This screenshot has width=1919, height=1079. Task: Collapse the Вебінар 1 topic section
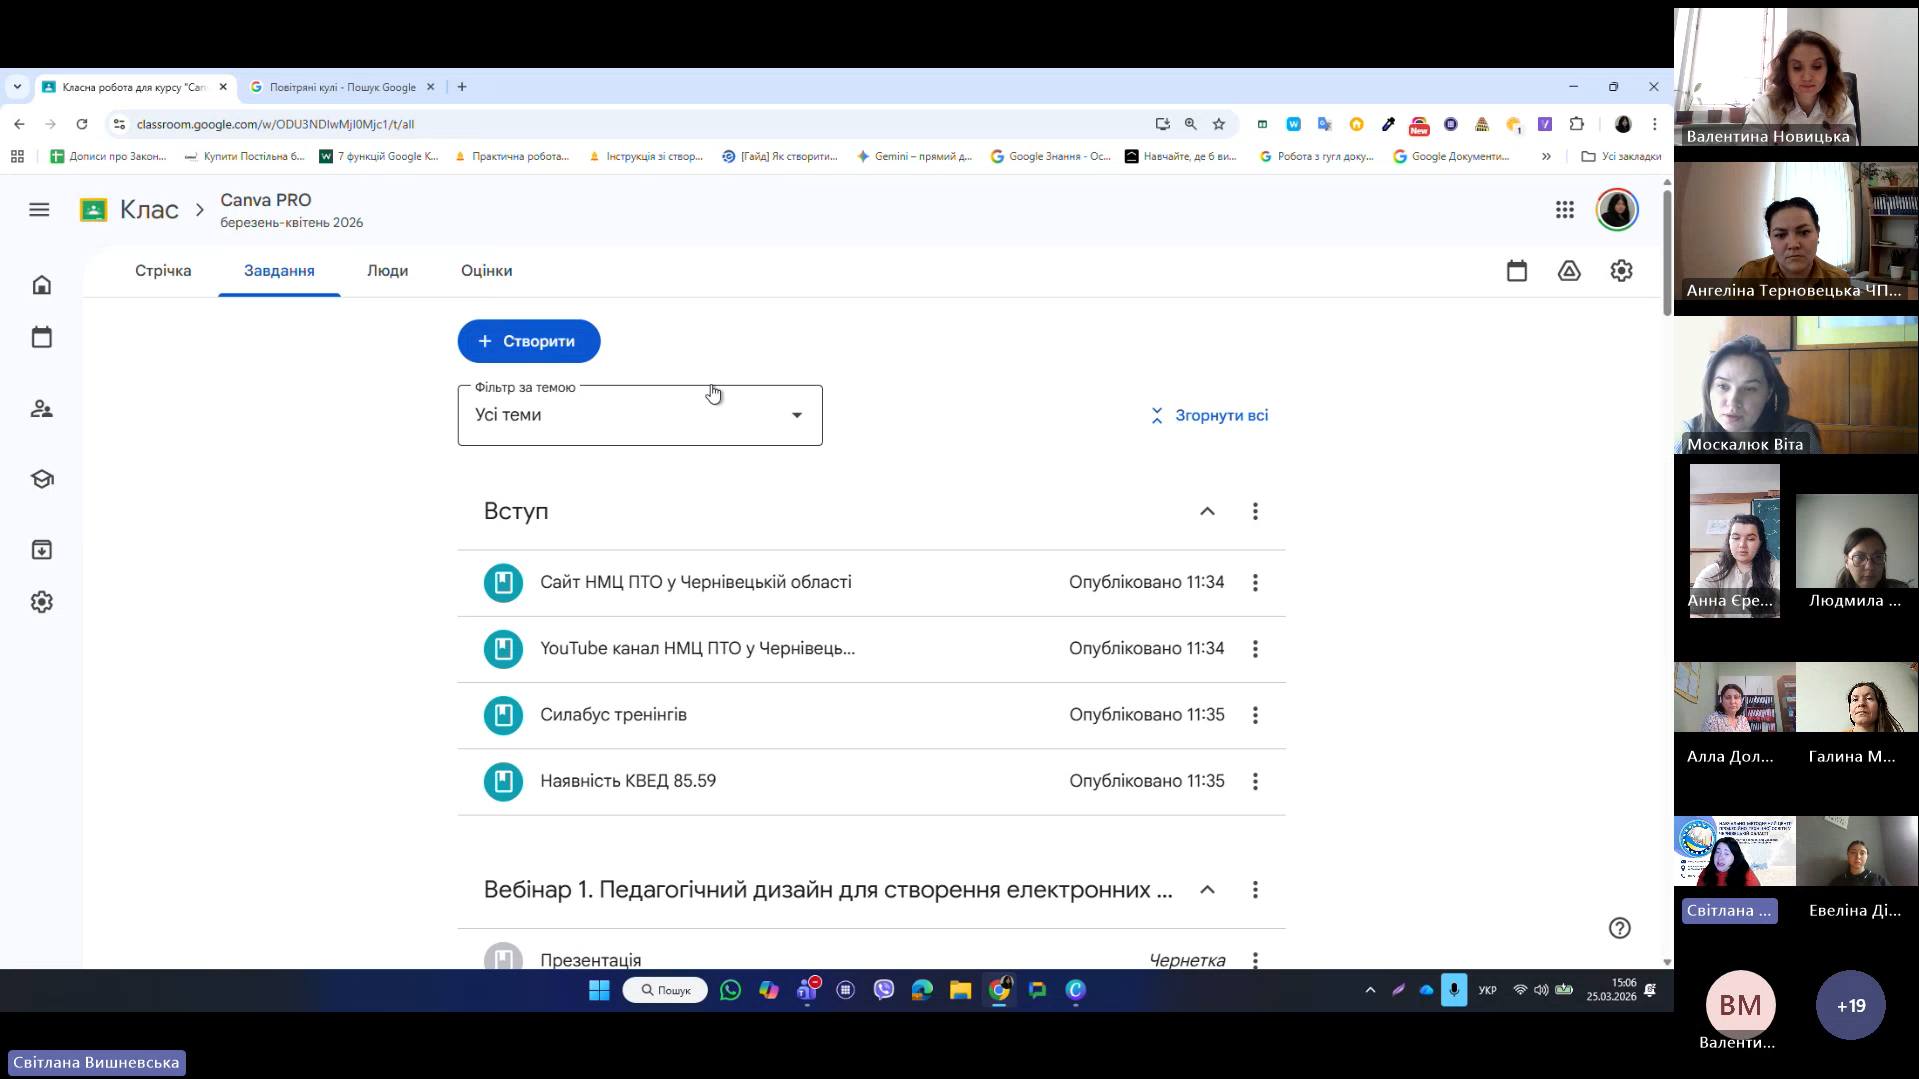click(x=1207, y=890)
